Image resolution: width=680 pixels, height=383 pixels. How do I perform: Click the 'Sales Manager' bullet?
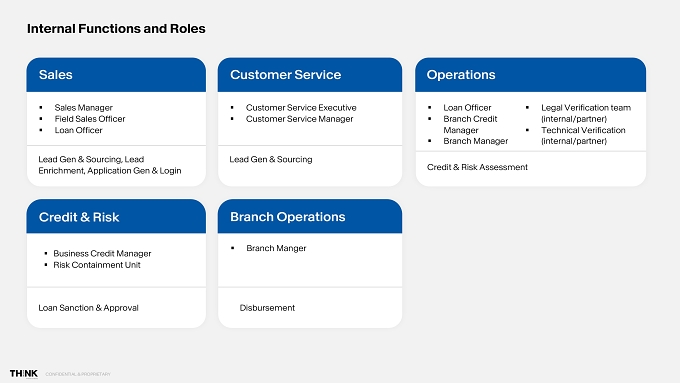(83, 108)
